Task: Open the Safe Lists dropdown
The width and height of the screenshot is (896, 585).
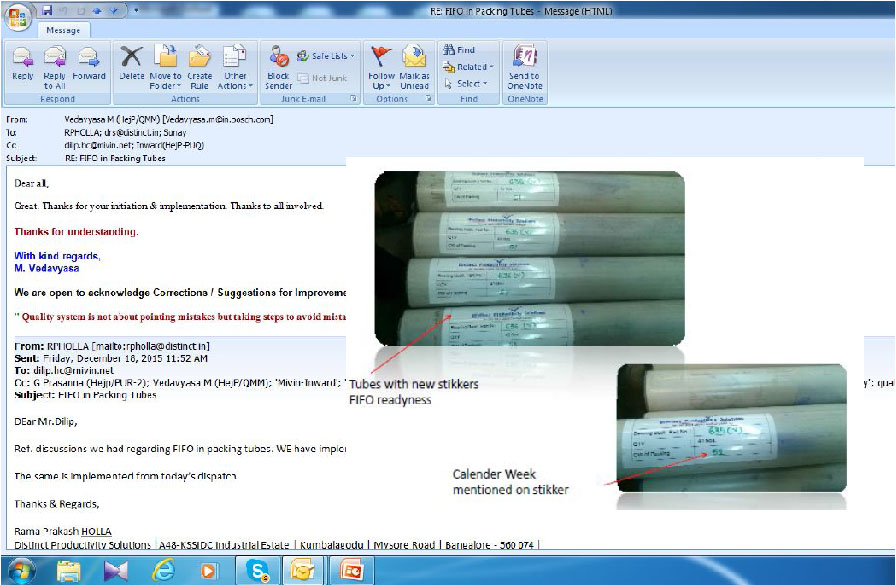Action: (x=326, y=56)
